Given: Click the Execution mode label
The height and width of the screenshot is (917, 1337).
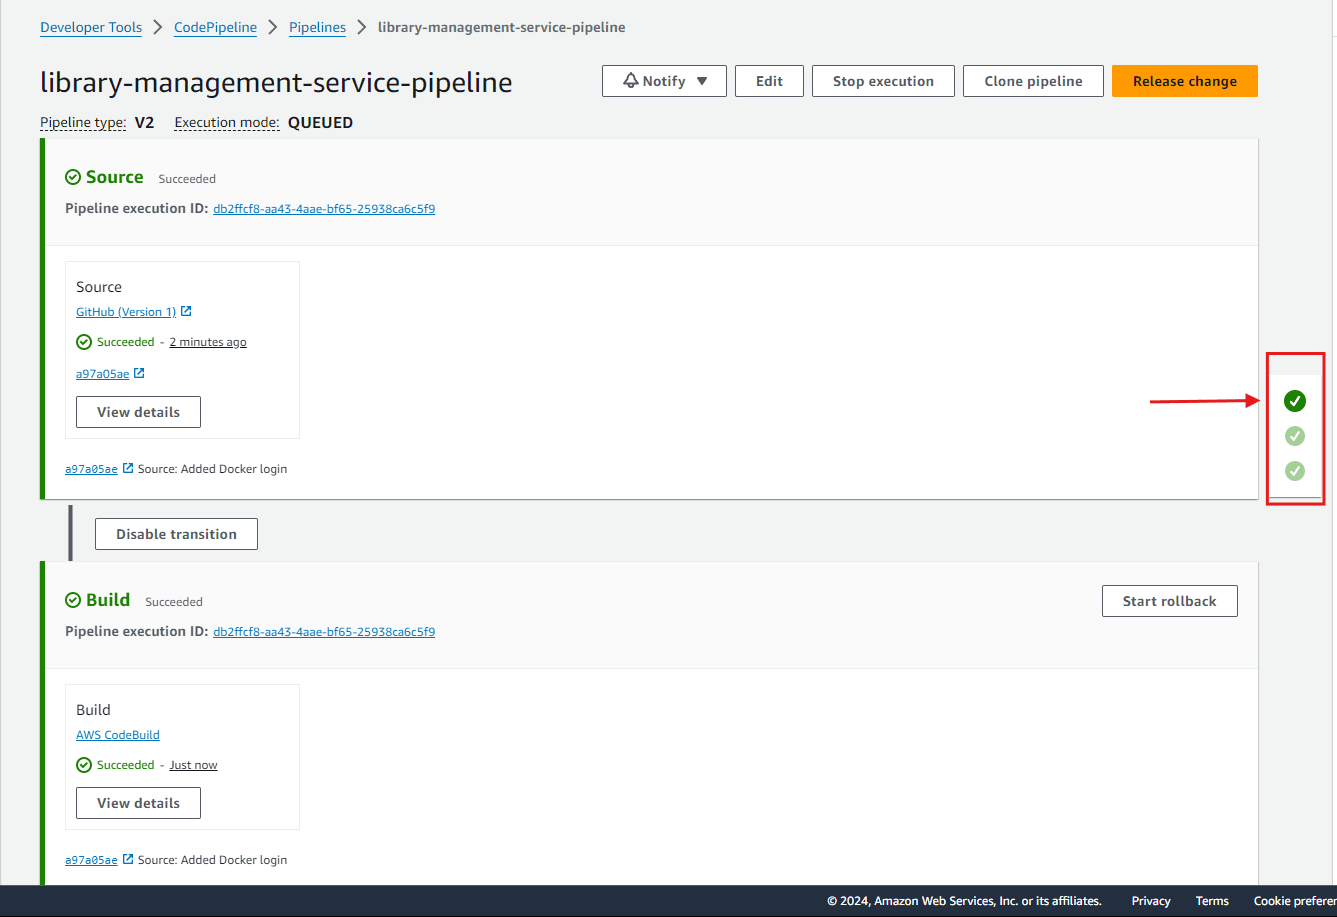Looking at the screenshot, I should (x=227, y=123).
